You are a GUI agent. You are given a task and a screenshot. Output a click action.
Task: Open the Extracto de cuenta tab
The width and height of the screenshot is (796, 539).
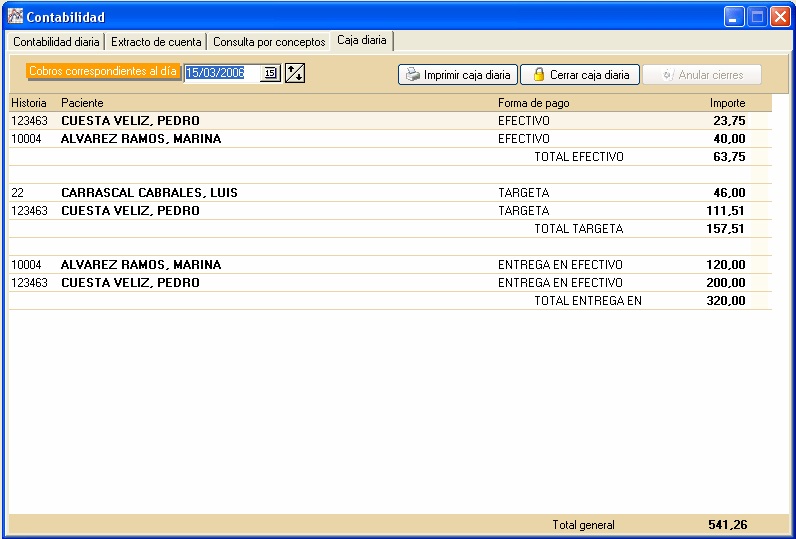coord(156,42)
